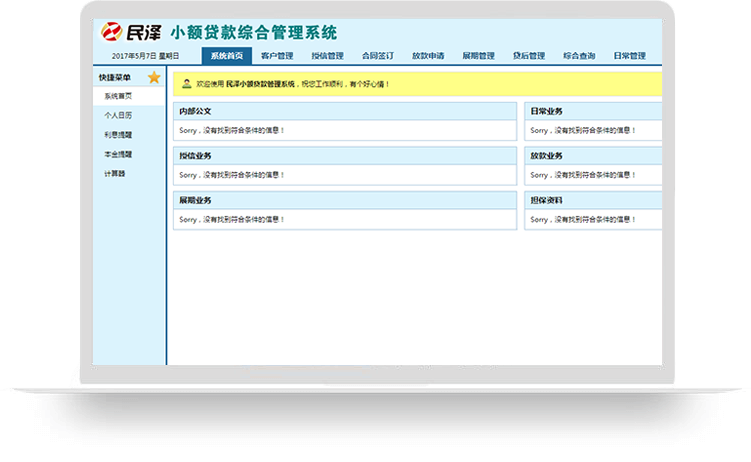The width and height of the screenshot is (751, 462).
Task: Select the 日常管理 tab
Action: click(630, 56)
